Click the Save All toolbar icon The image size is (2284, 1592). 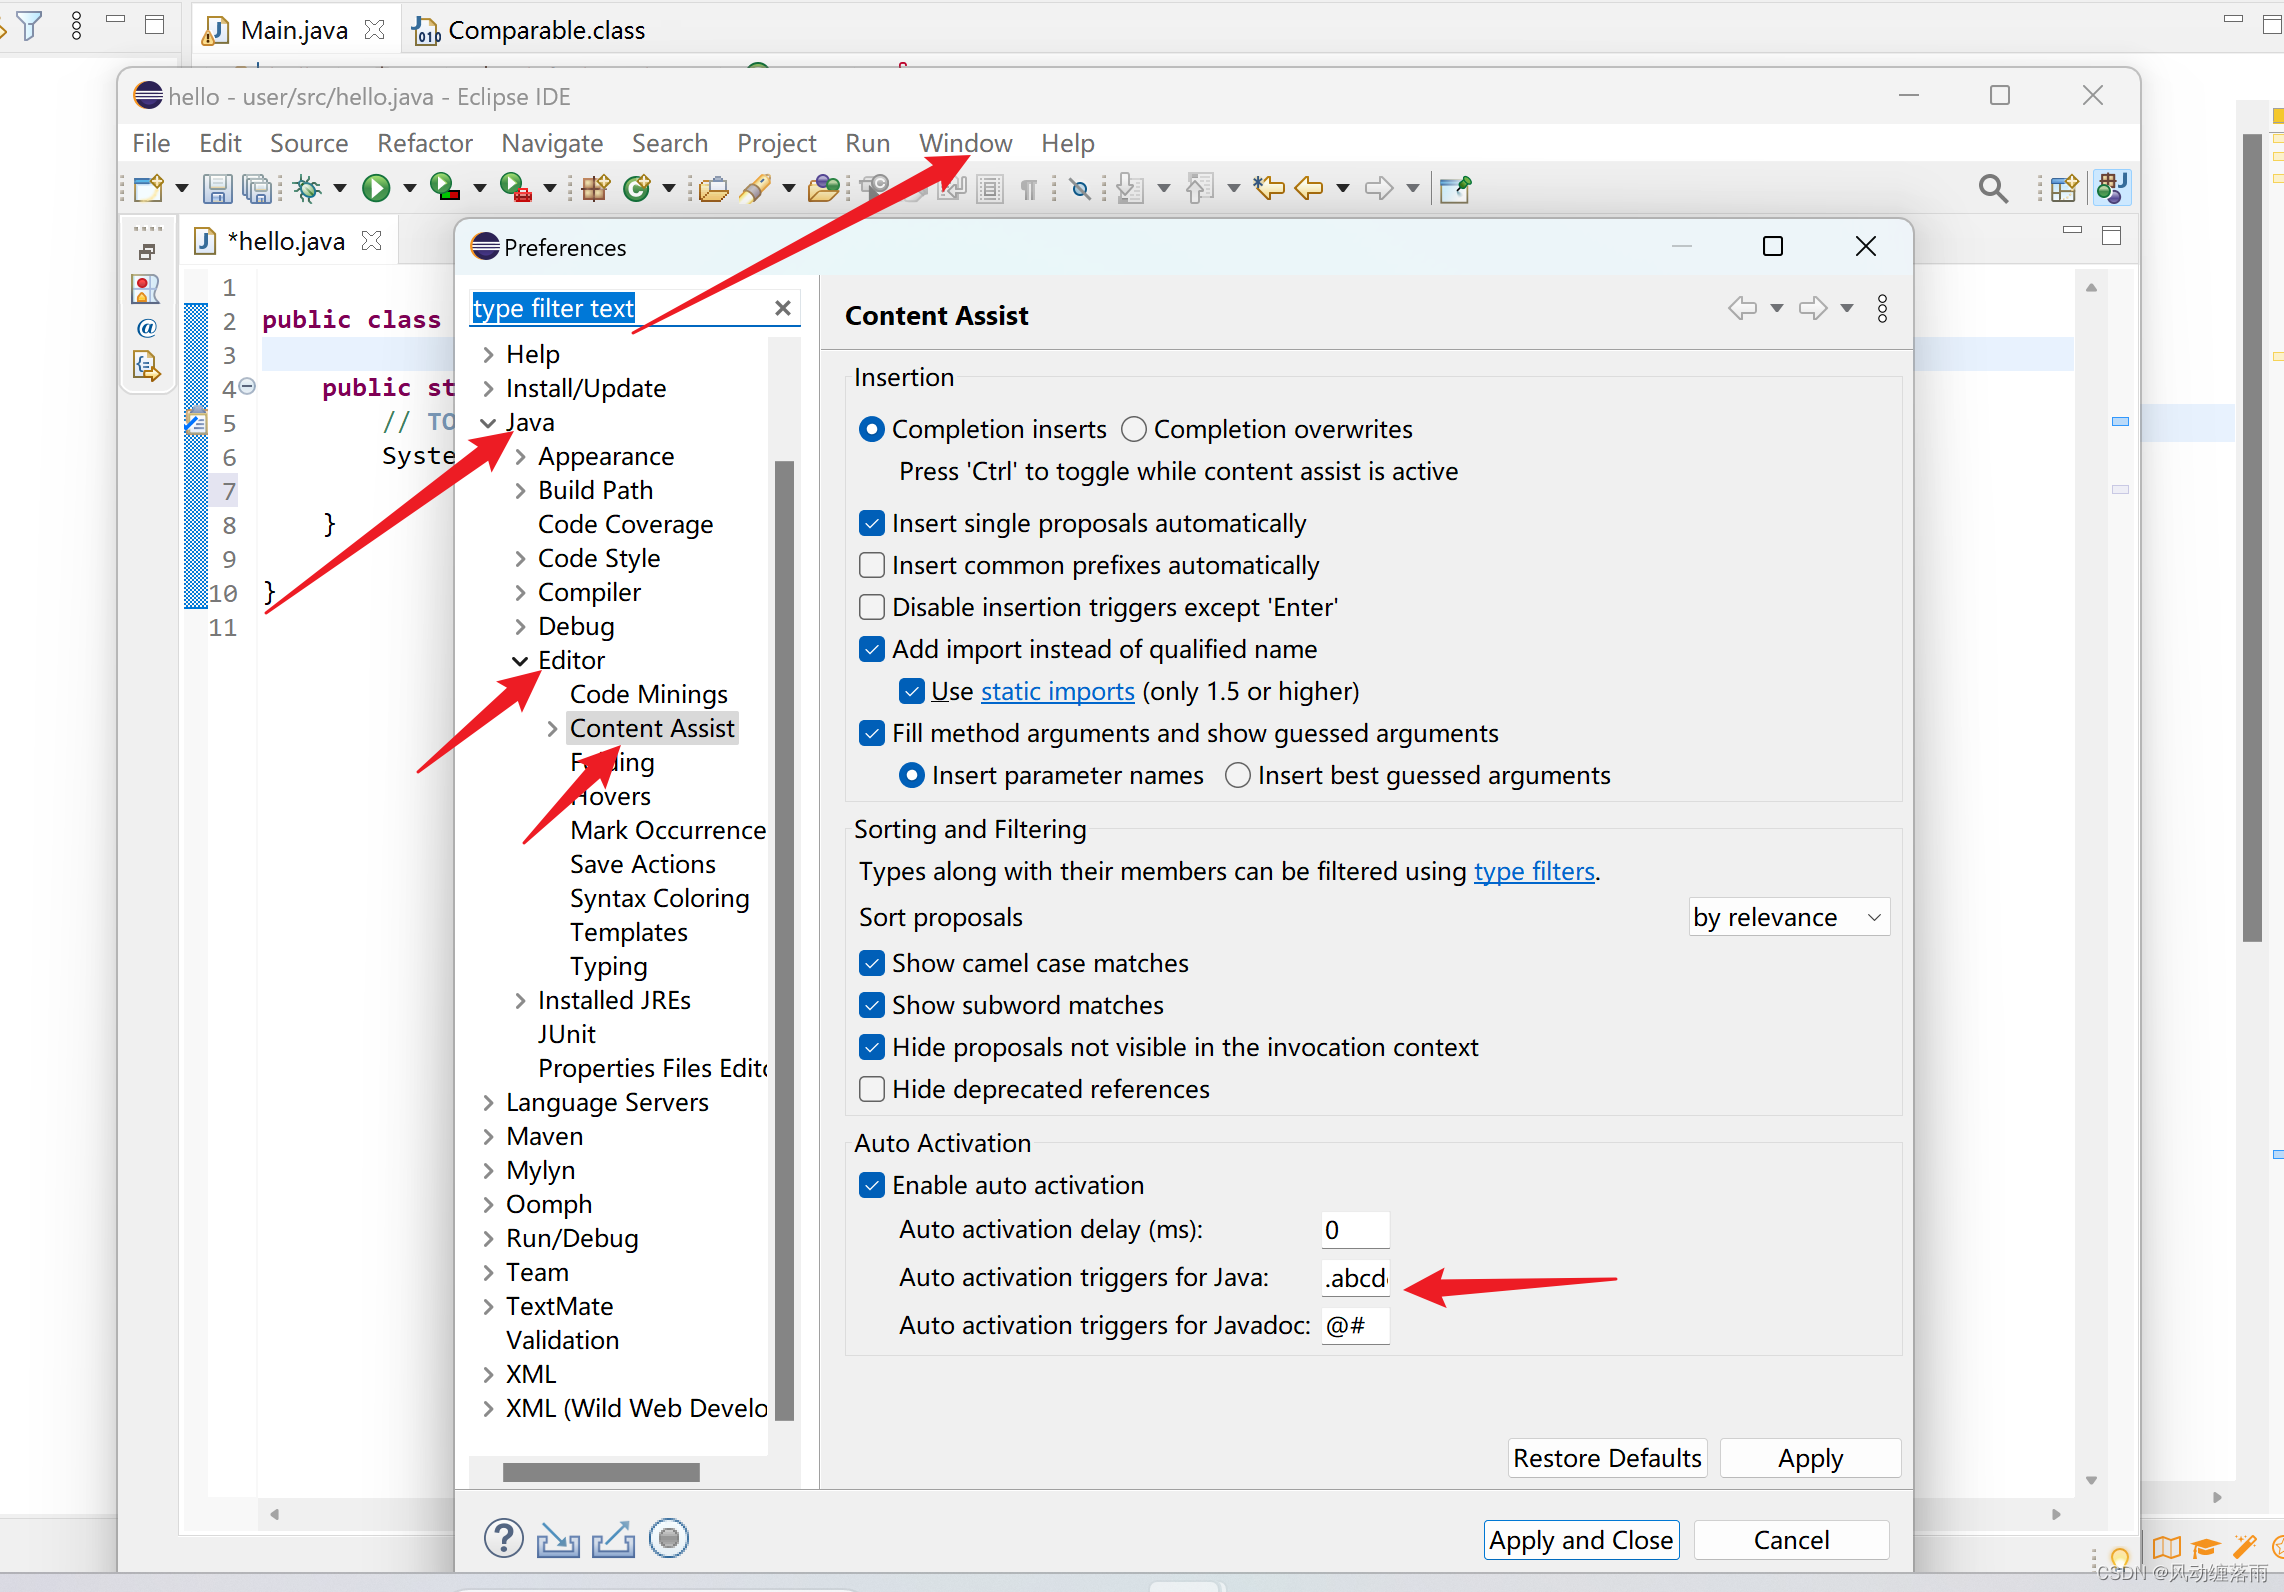click(257, 188)
